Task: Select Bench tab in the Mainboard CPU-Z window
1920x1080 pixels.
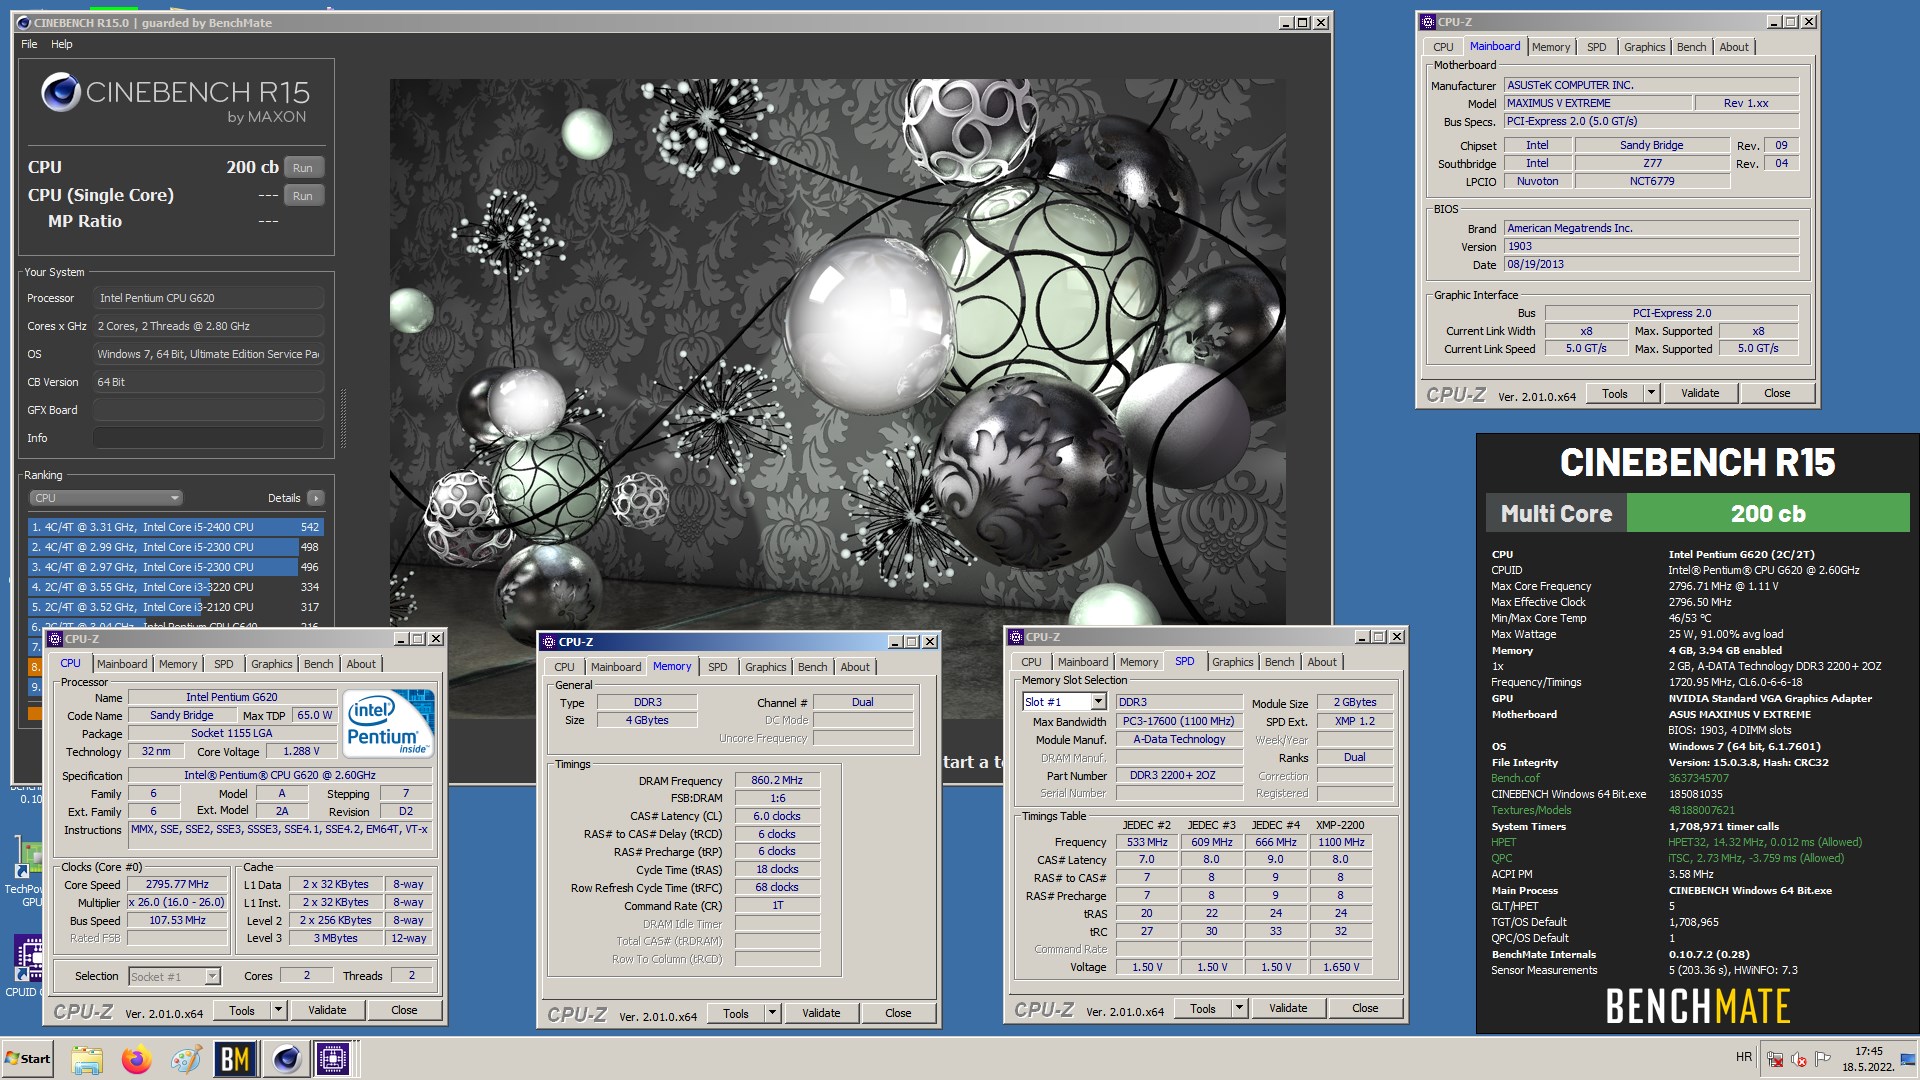Action: point(1691,47)
